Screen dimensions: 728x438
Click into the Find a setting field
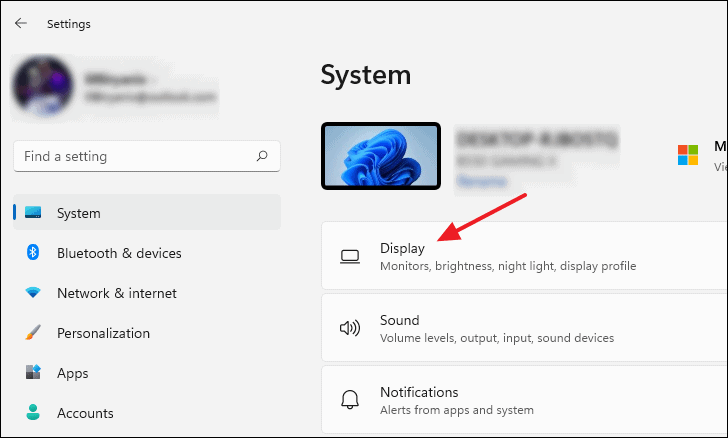[x=147, y=156]
